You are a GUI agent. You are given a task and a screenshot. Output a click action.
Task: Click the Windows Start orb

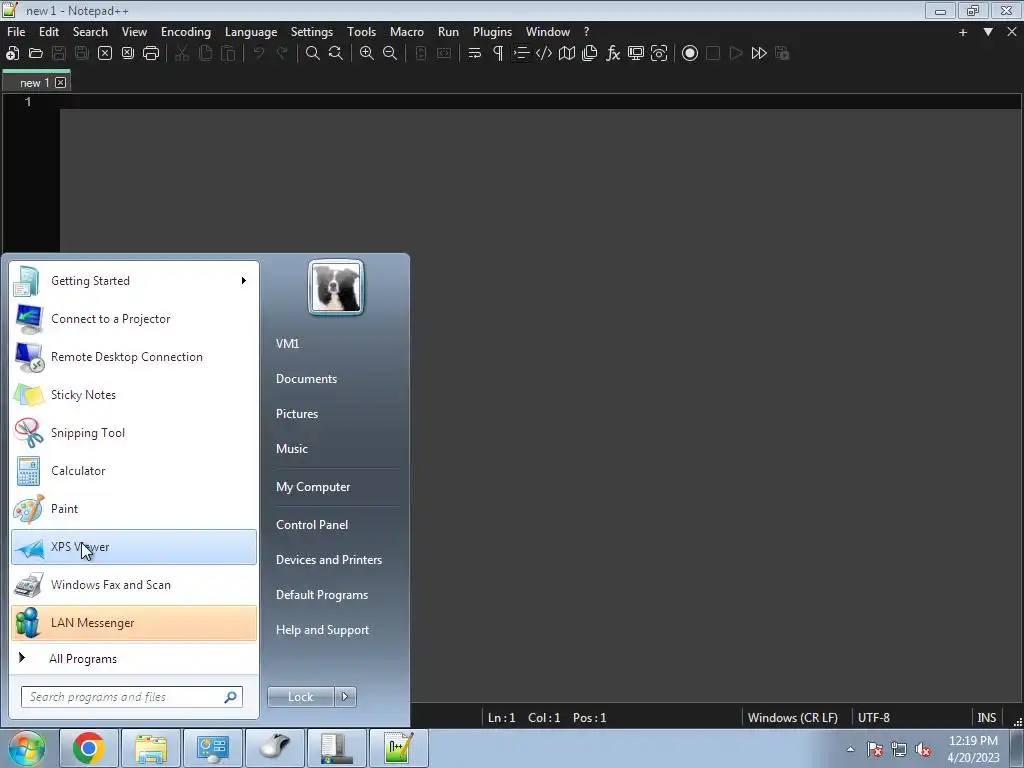[x=26, y=748]
